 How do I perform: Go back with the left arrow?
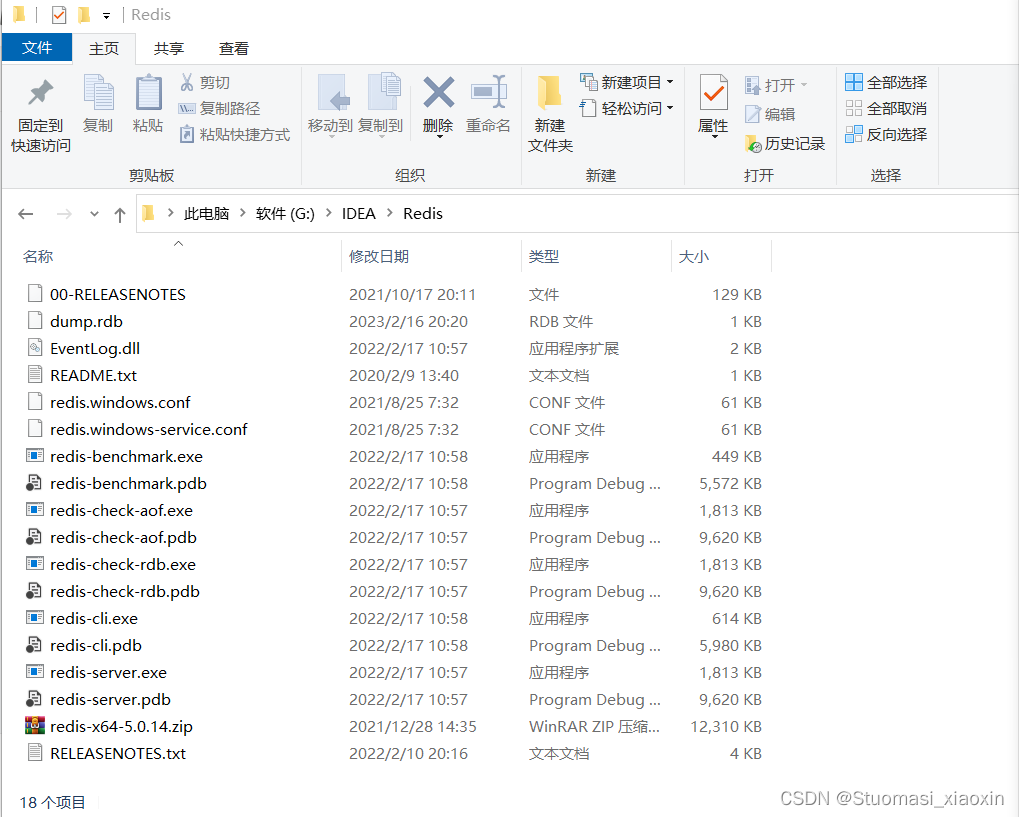point(26,214)
